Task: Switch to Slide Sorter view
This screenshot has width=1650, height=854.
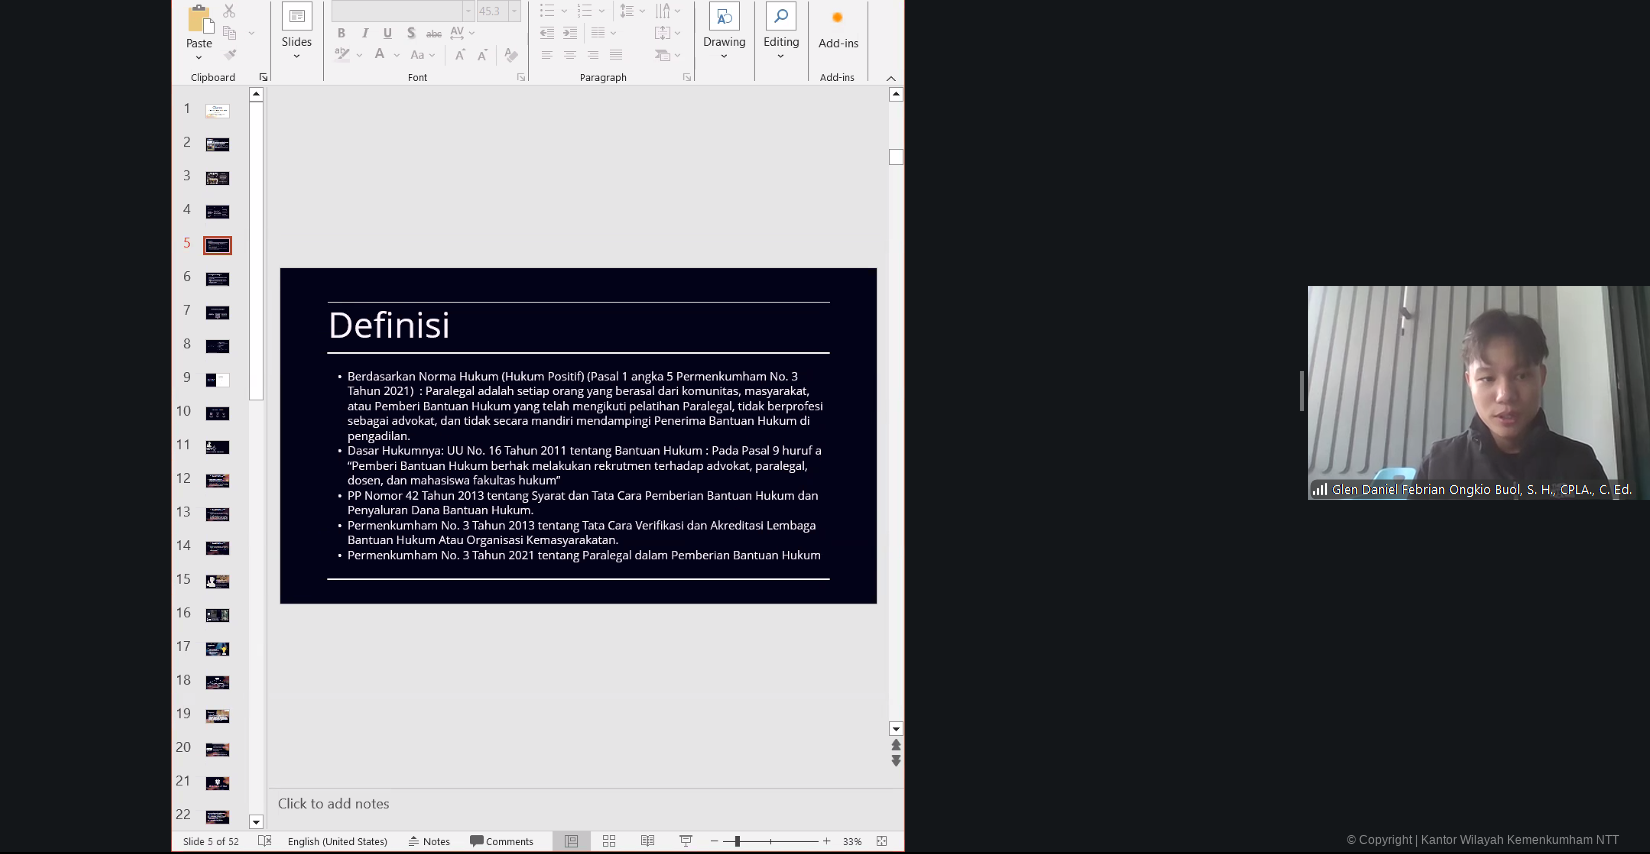Action: coord(609,841)
